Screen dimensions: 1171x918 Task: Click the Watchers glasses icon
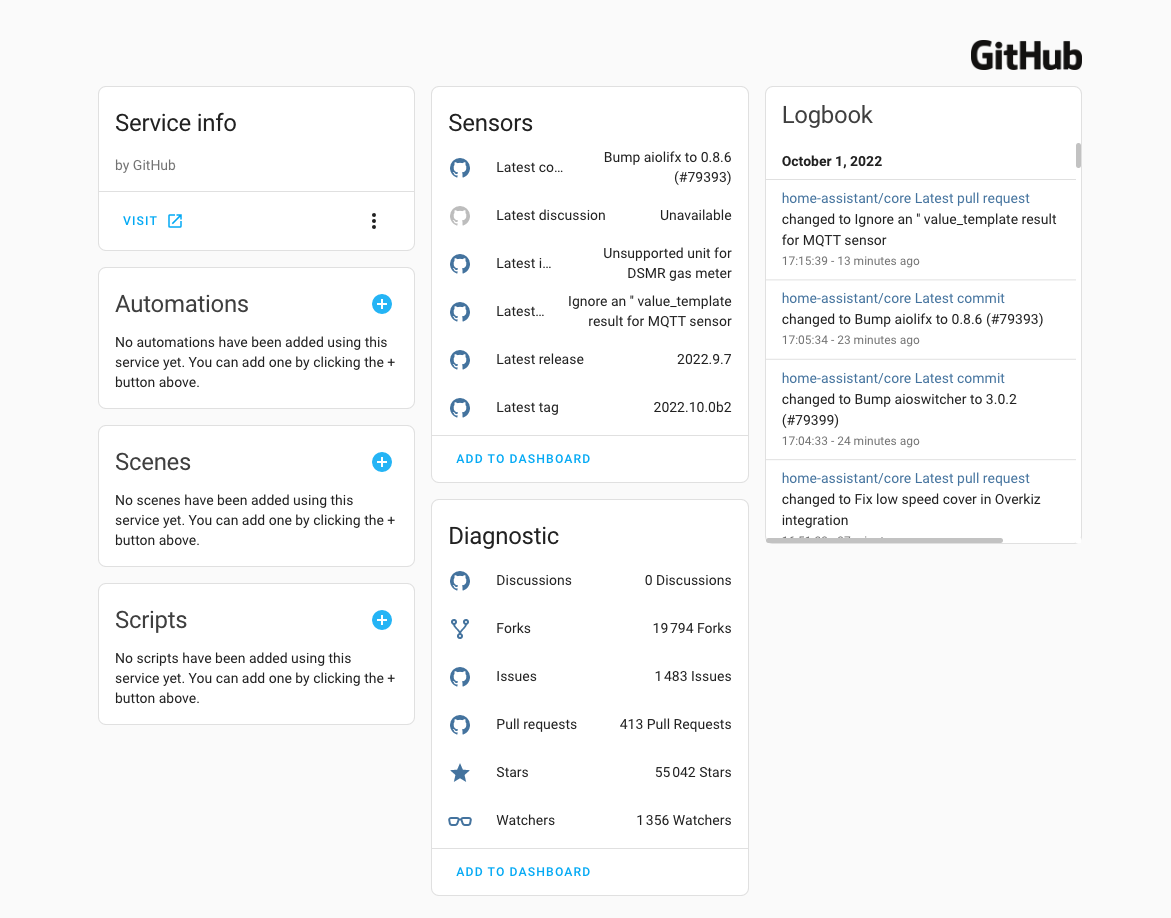coord(460,821)
